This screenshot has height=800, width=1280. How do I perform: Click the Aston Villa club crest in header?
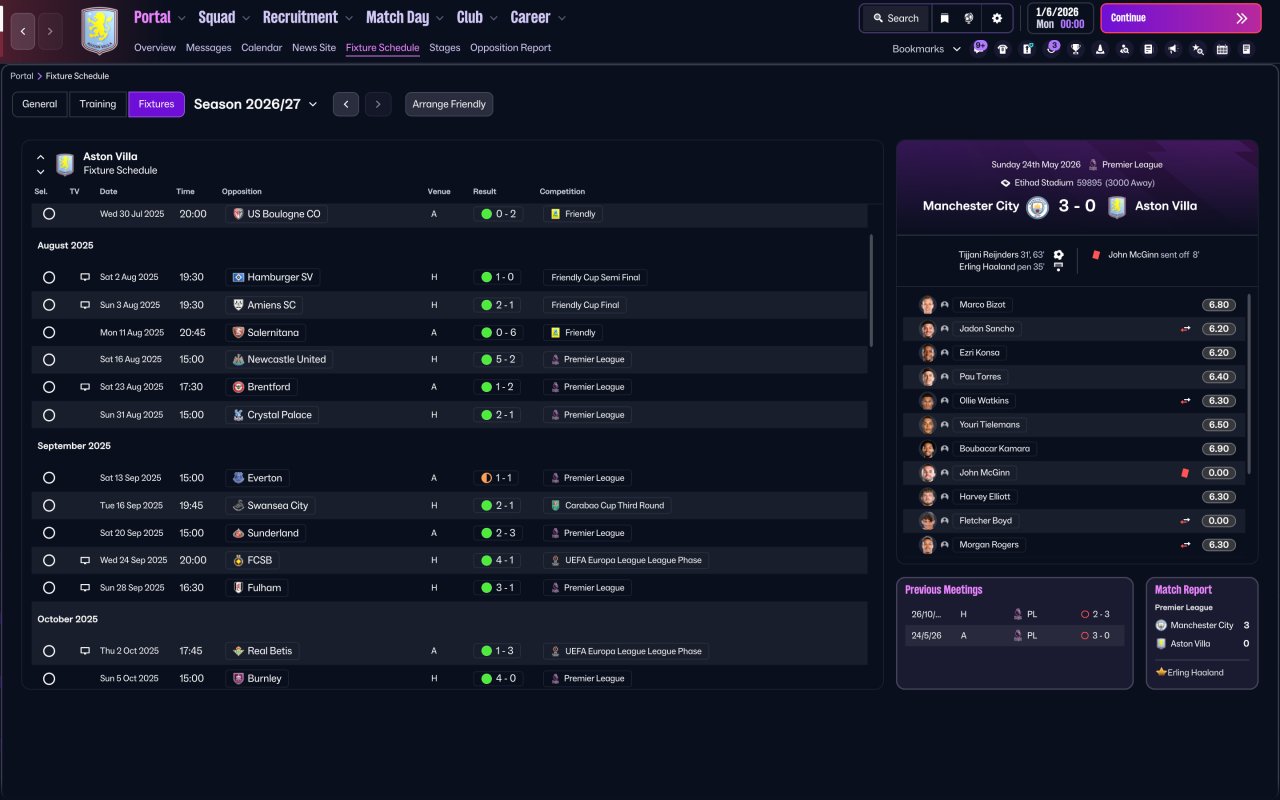99,31
